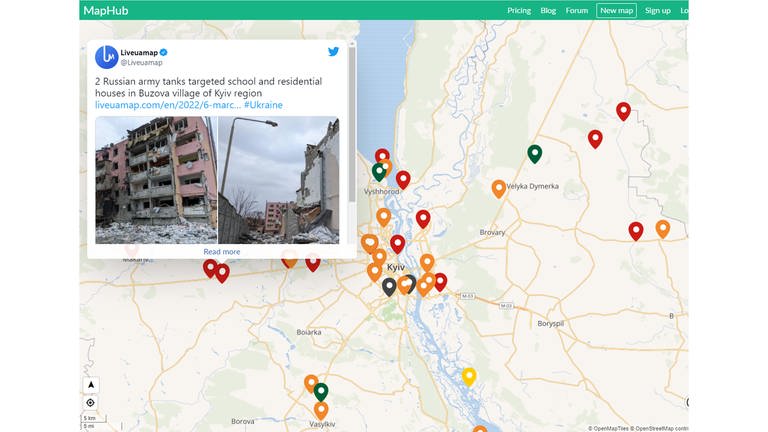
Task: Click the popup's vertical scrollbar
Action: 351,130
